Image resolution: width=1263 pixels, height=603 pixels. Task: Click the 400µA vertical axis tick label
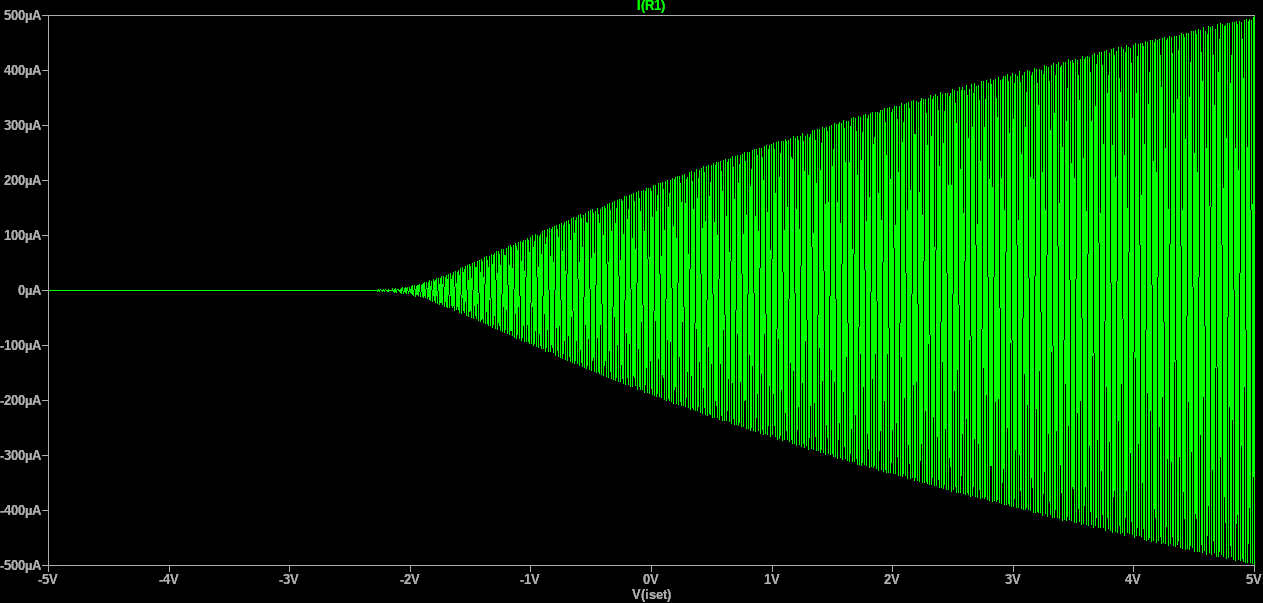click(20, 71)
